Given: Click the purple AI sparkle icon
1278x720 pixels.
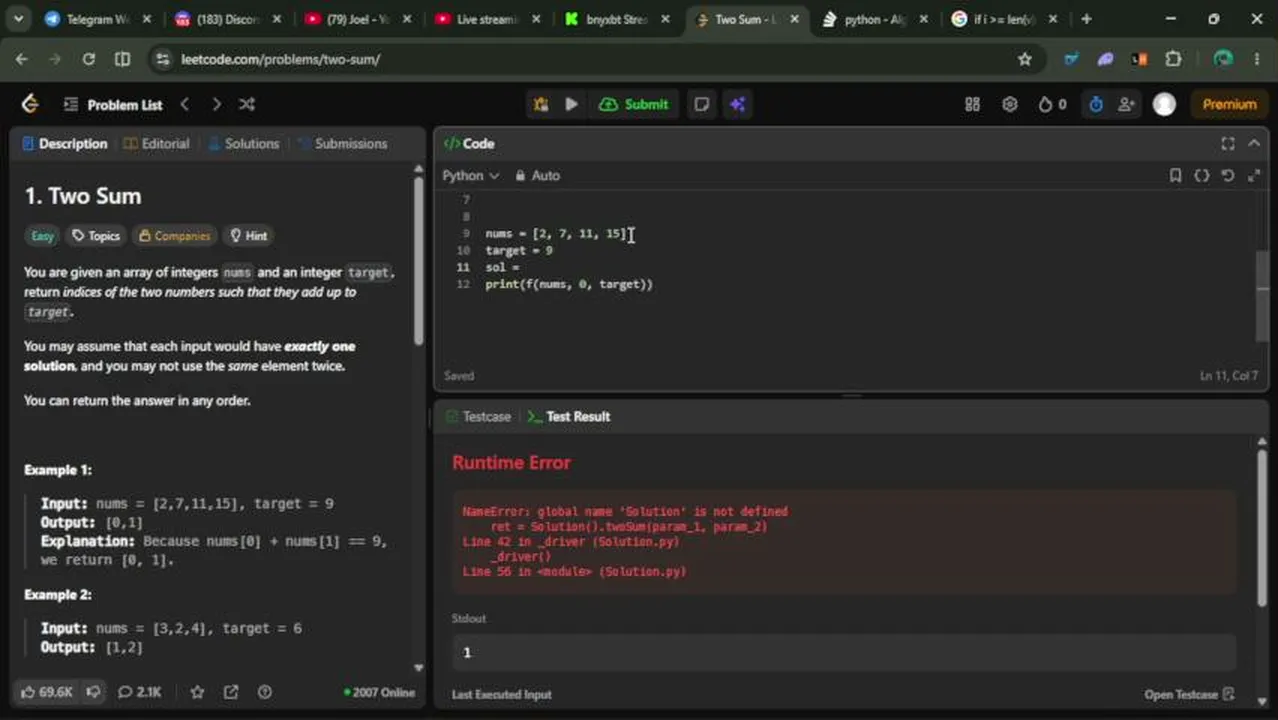Looking at the screenshot, I should (737, 104).
